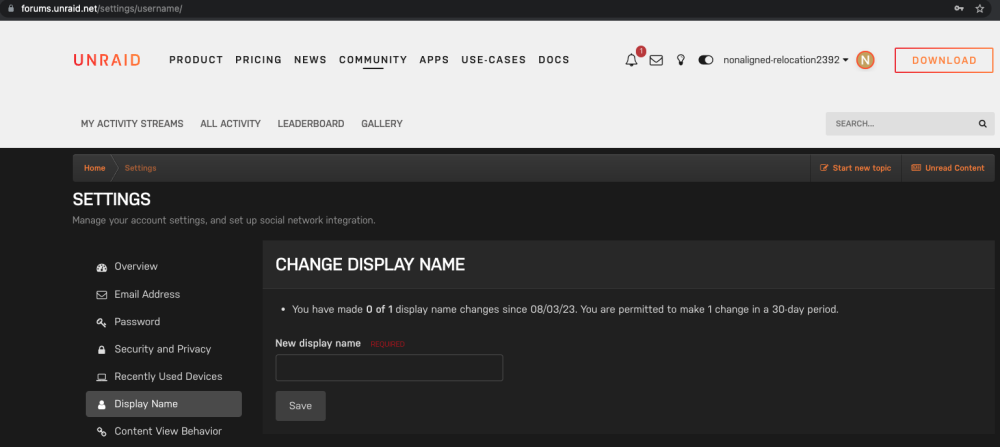Open Unread Content
This screenshot has height=447, width=1000.
(x=948, y=168)
